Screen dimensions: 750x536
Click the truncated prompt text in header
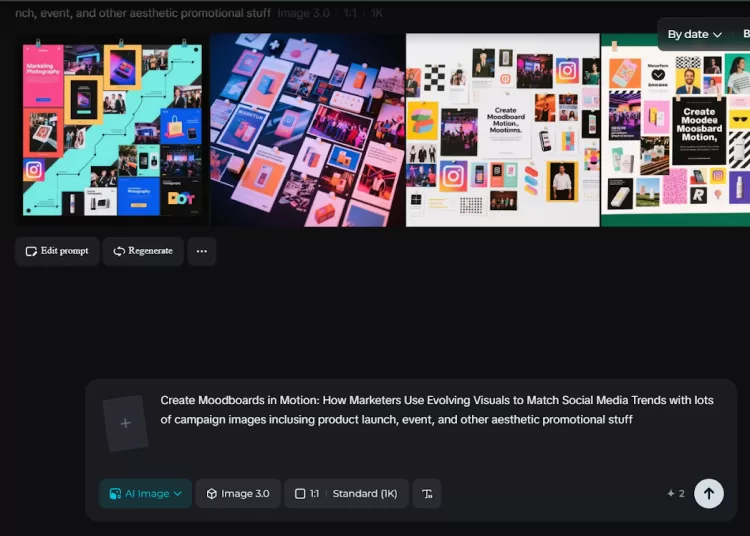[x=142, y=13]
